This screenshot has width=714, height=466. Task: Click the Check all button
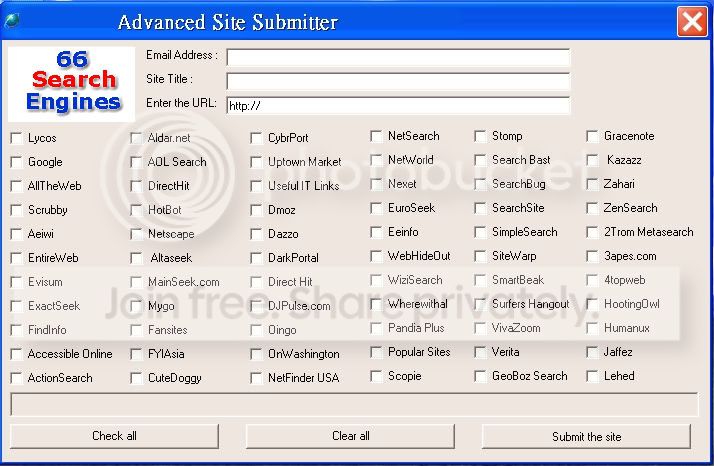[x=114, y=436]
